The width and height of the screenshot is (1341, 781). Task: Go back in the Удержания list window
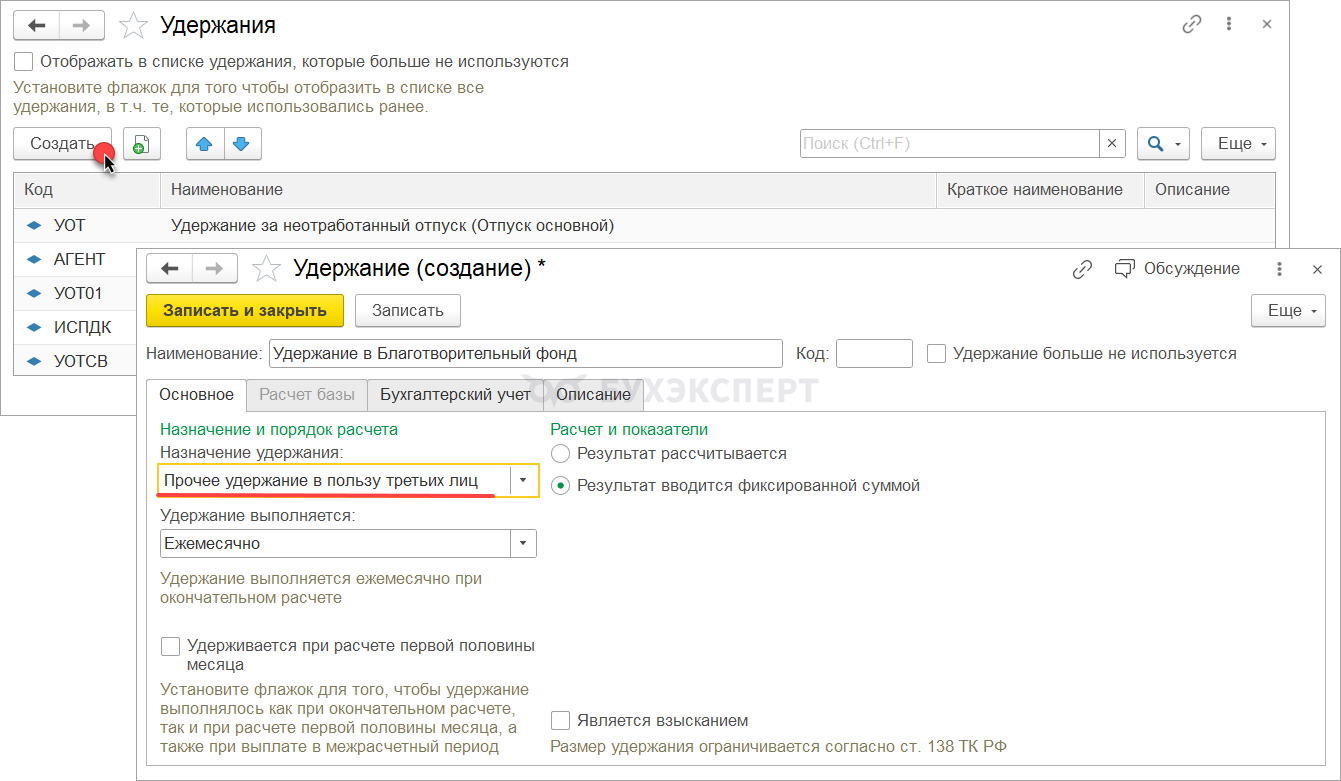tap(37, 25)
